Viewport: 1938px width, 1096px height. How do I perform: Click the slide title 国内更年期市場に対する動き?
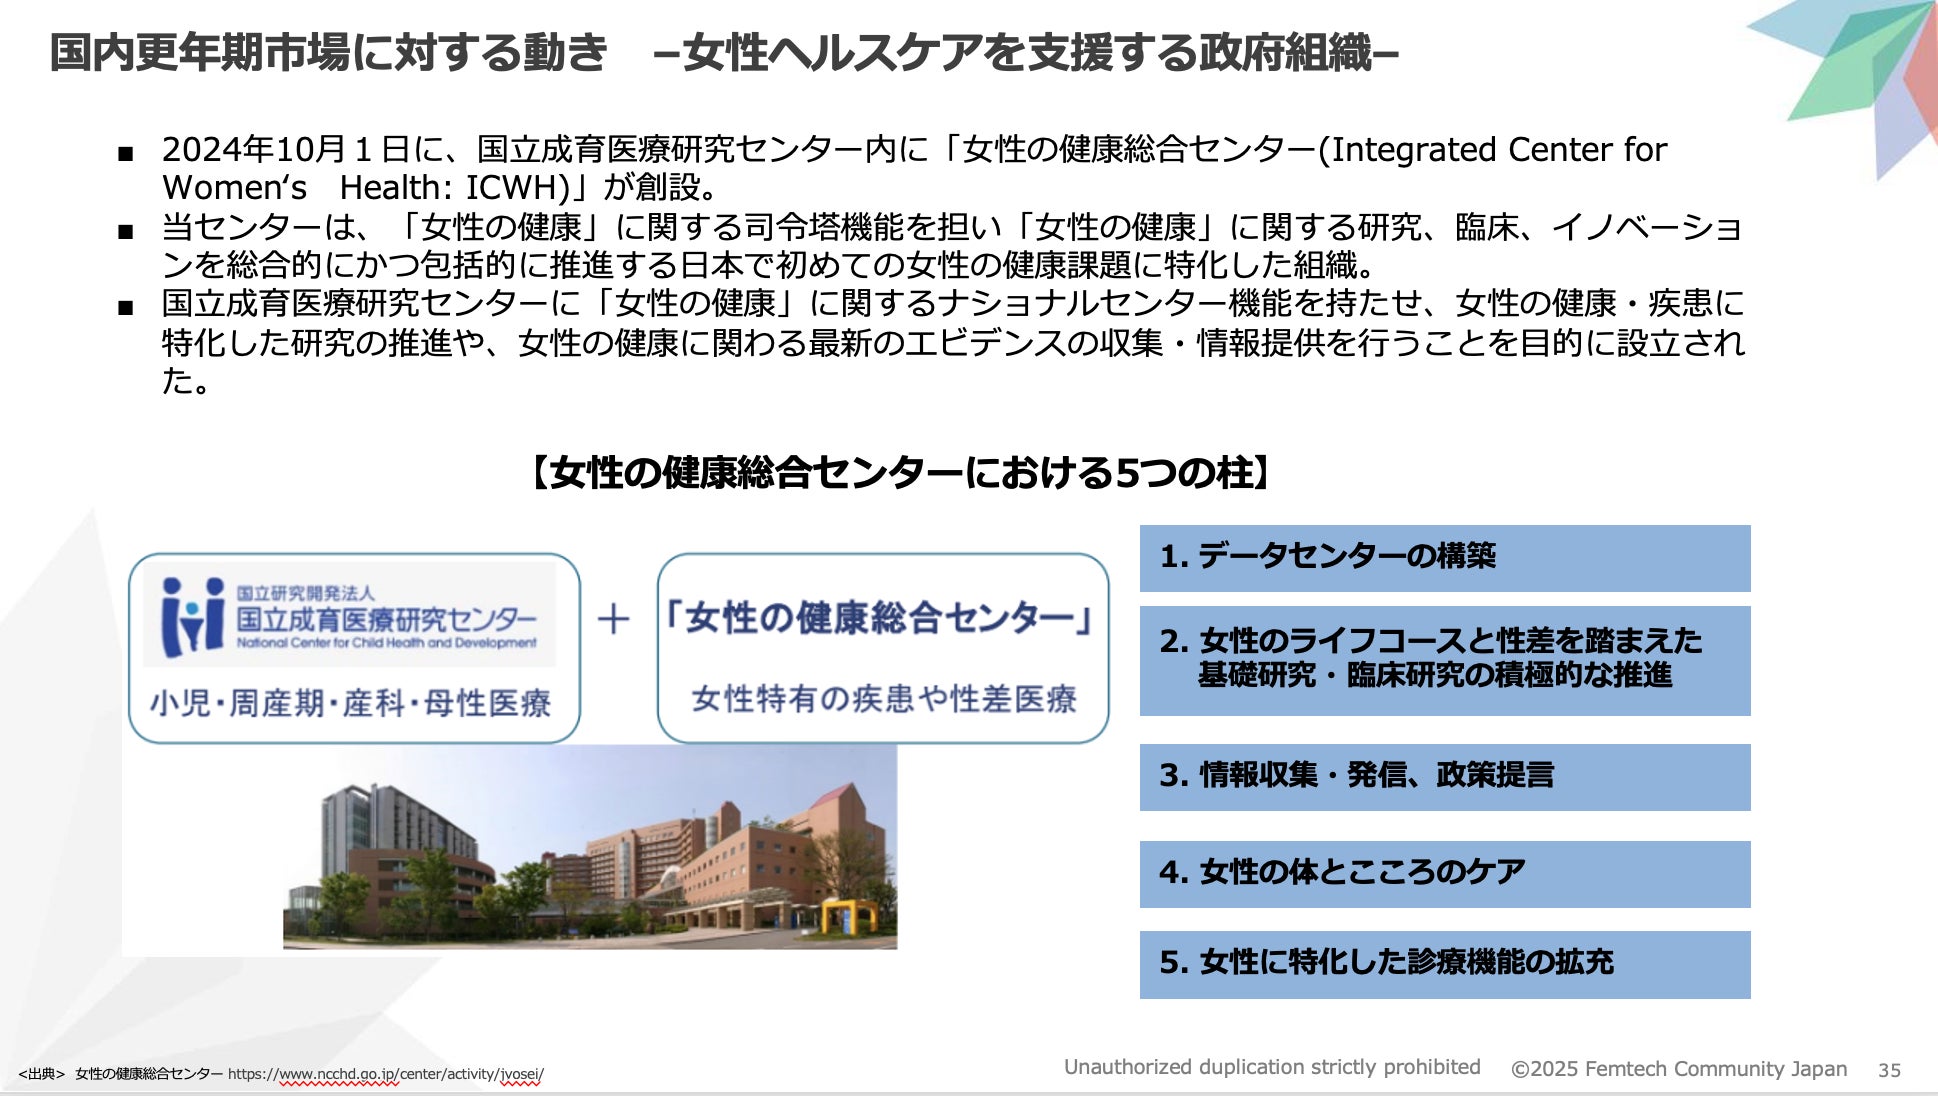(x=329, y=53)
